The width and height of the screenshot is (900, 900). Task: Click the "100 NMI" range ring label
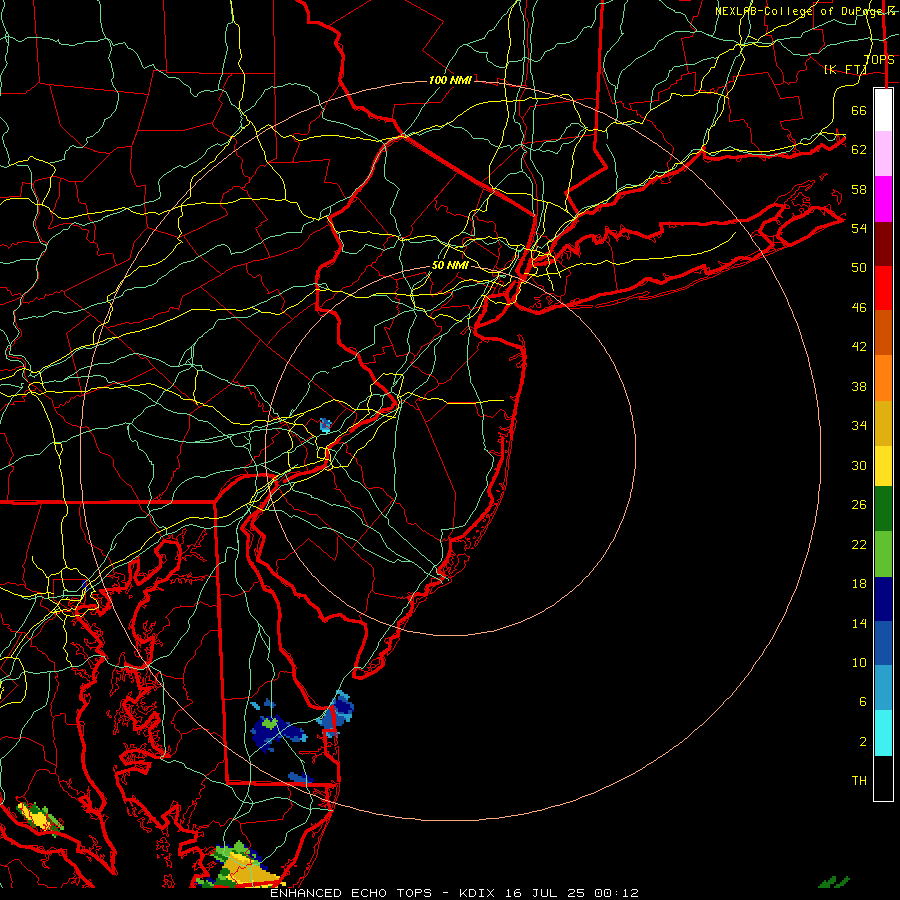tap(450, 80)
